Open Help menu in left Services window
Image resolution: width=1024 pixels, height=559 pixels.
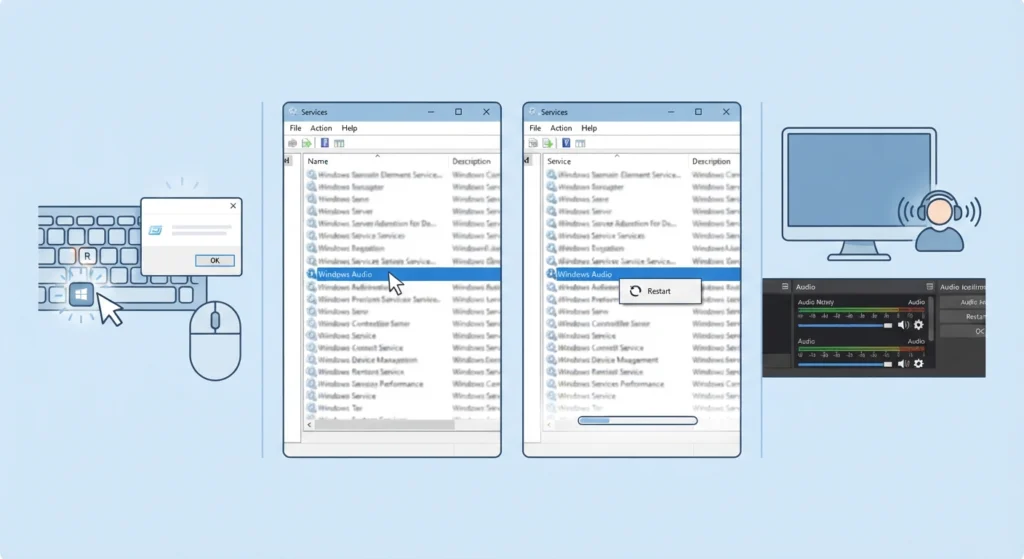(x=349, y=128)
